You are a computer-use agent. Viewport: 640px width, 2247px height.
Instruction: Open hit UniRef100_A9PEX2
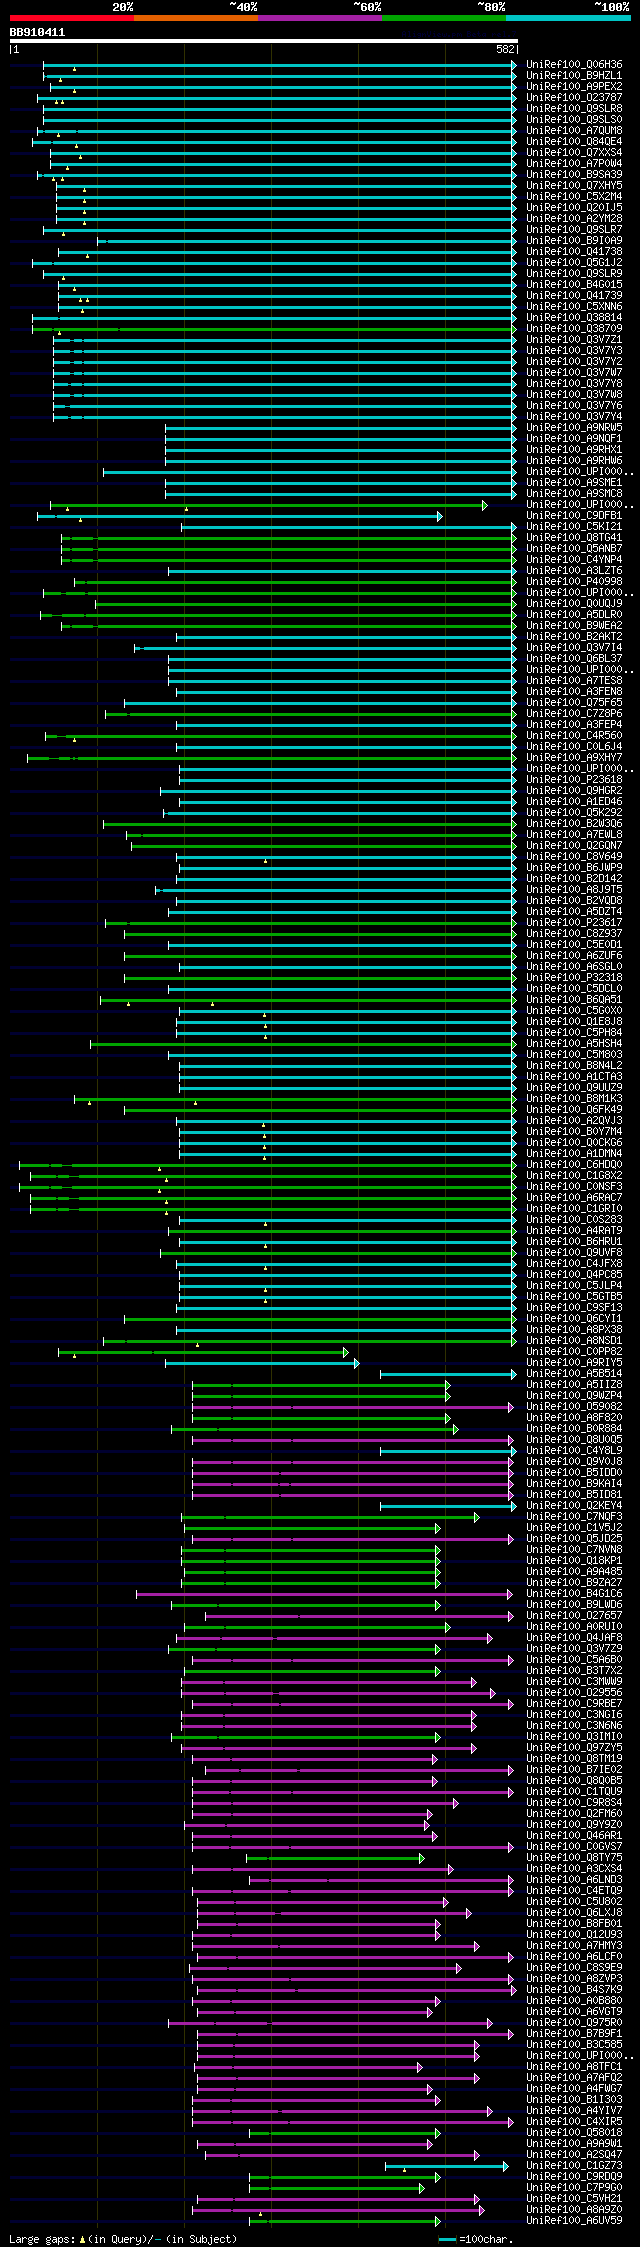click(x=574, y=86)
